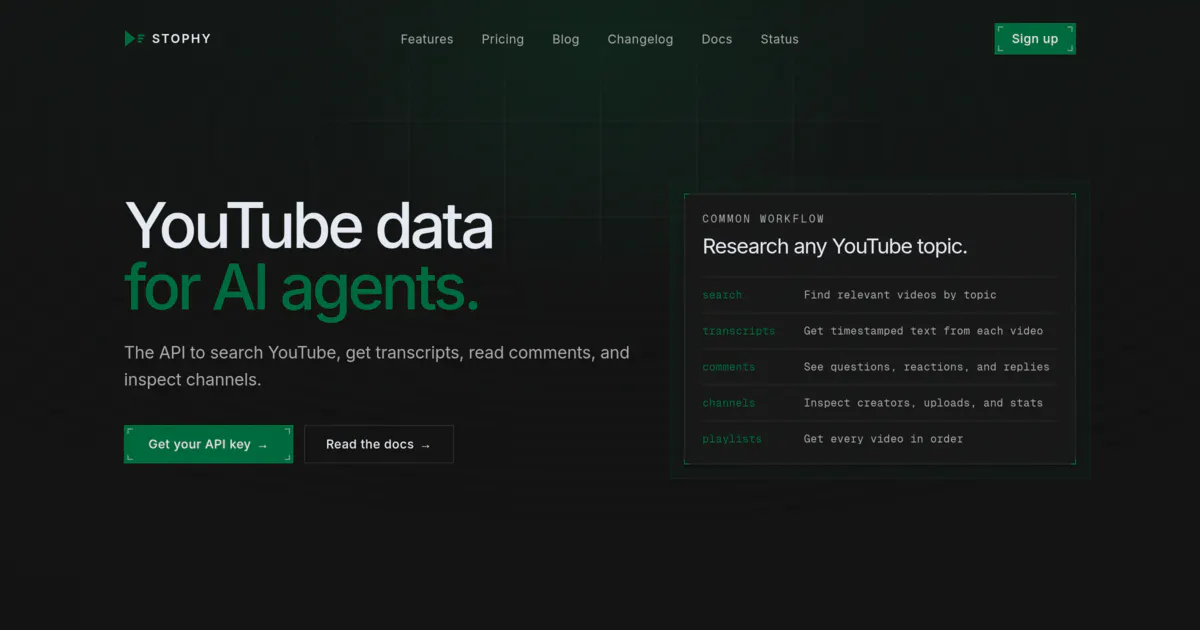Click 'Inspect creators, uploads, and stats' text
The height and width of the screenshot is (630, 1200).
coord(923,403)
